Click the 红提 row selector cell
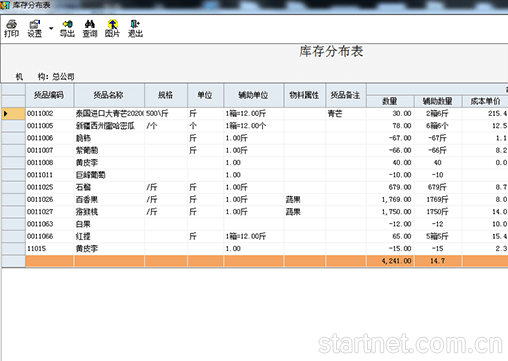The width and height of the screenshot is (508, 361). click(13, 237)
